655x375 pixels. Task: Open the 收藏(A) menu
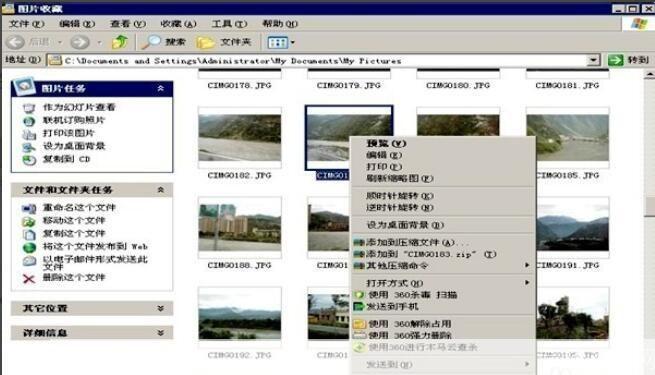pos(178,24)
